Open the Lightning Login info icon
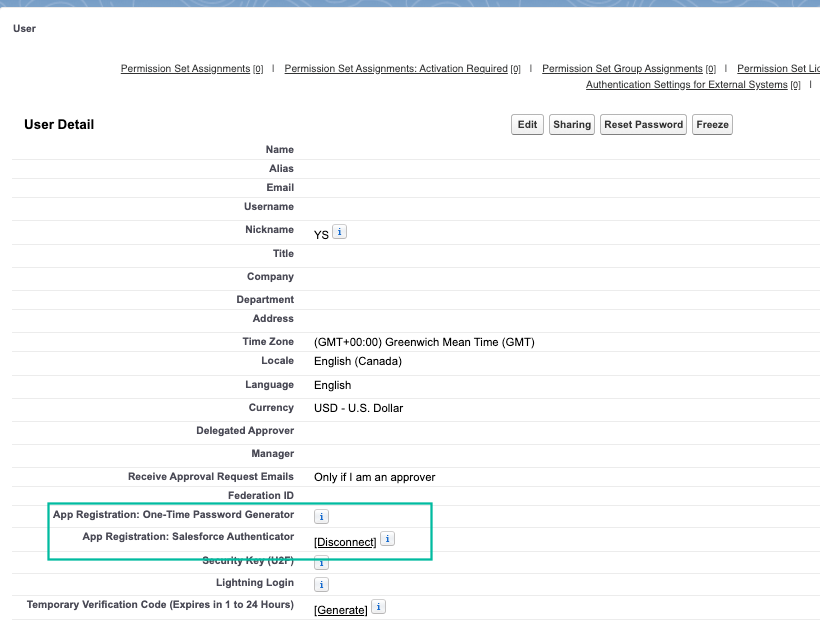820x634 pixels. [320, 584]
